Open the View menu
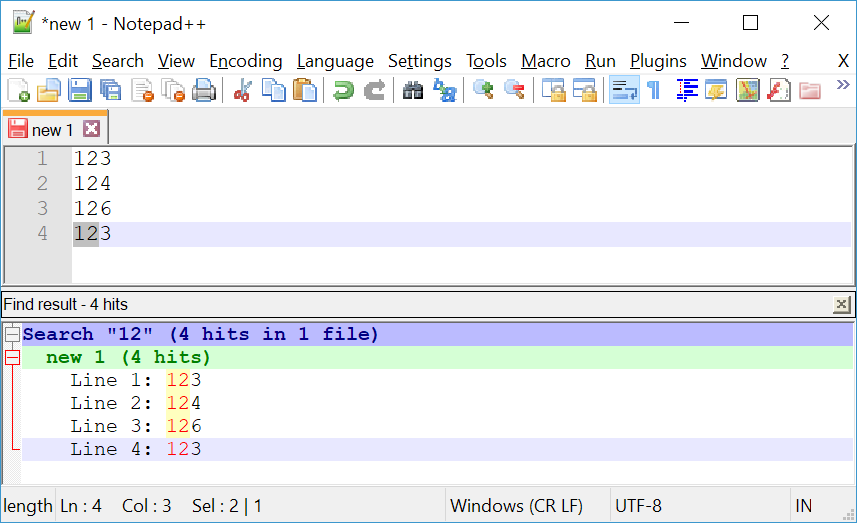This screenshot has width=857, height=523. (176, 61)
